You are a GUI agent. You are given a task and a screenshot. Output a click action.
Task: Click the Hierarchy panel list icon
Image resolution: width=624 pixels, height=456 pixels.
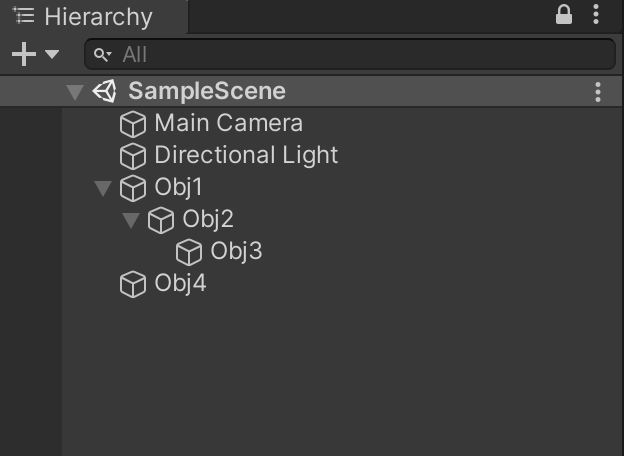(x=23, y=16)
